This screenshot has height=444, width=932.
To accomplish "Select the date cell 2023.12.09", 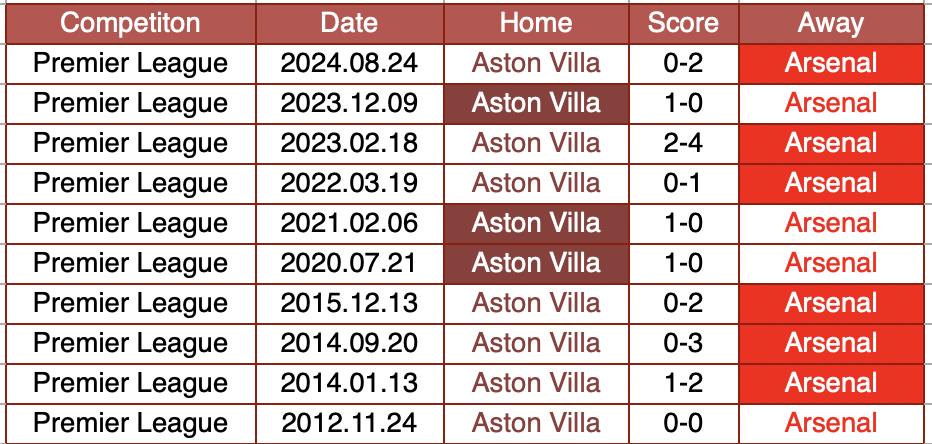I will click(349, 104).
